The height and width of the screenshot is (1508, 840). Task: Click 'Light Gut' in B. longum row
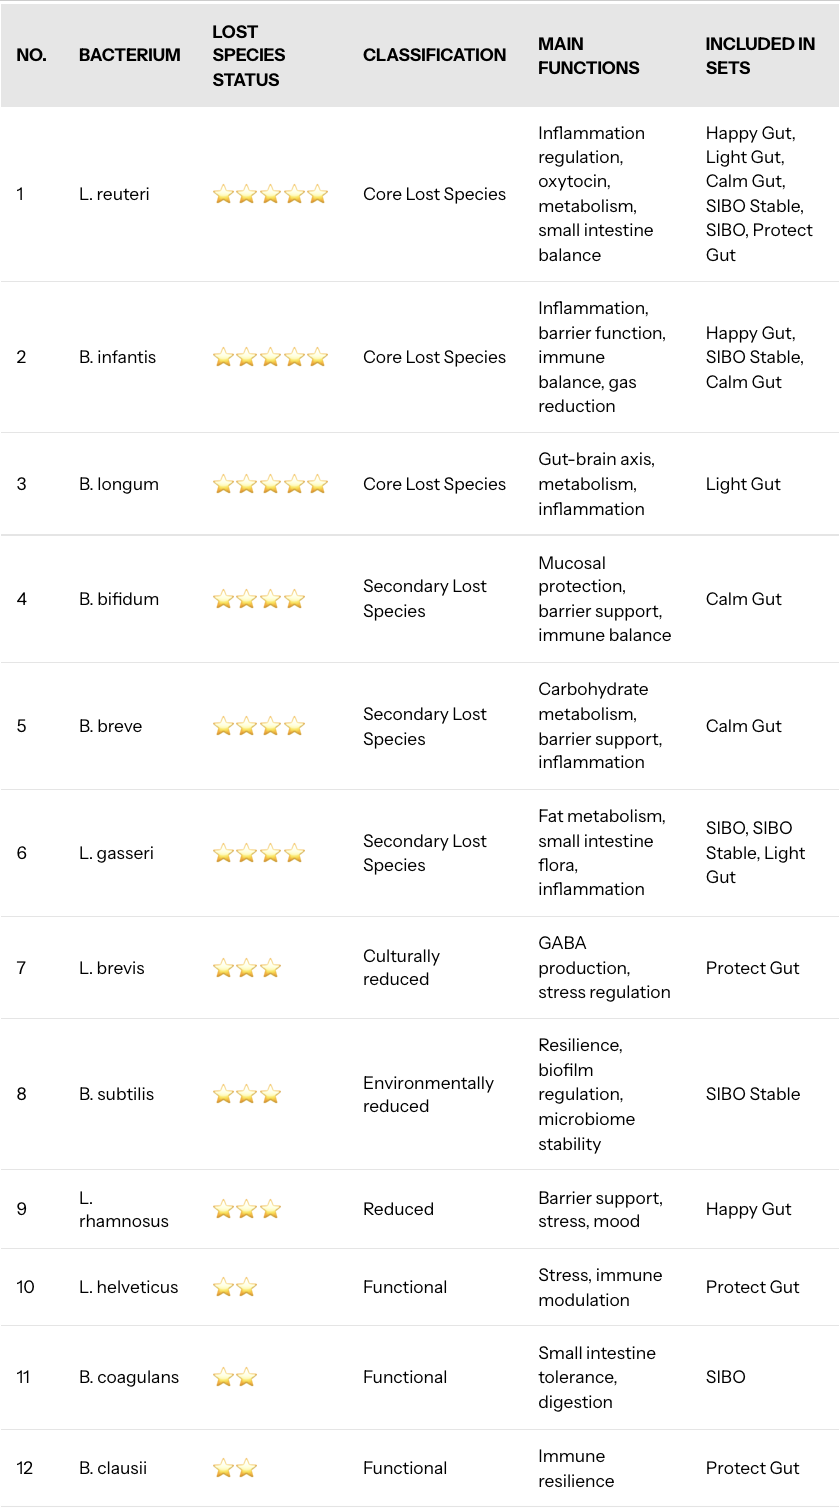point(743,484)
